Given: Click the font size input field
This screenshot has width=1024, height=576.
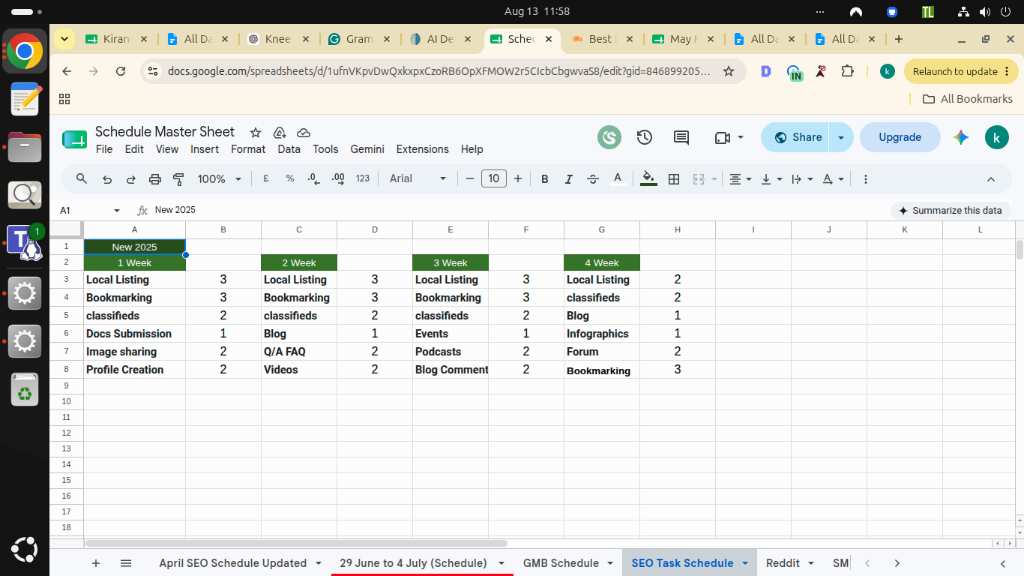Looking at the screenshot, I should click(494, 178).
